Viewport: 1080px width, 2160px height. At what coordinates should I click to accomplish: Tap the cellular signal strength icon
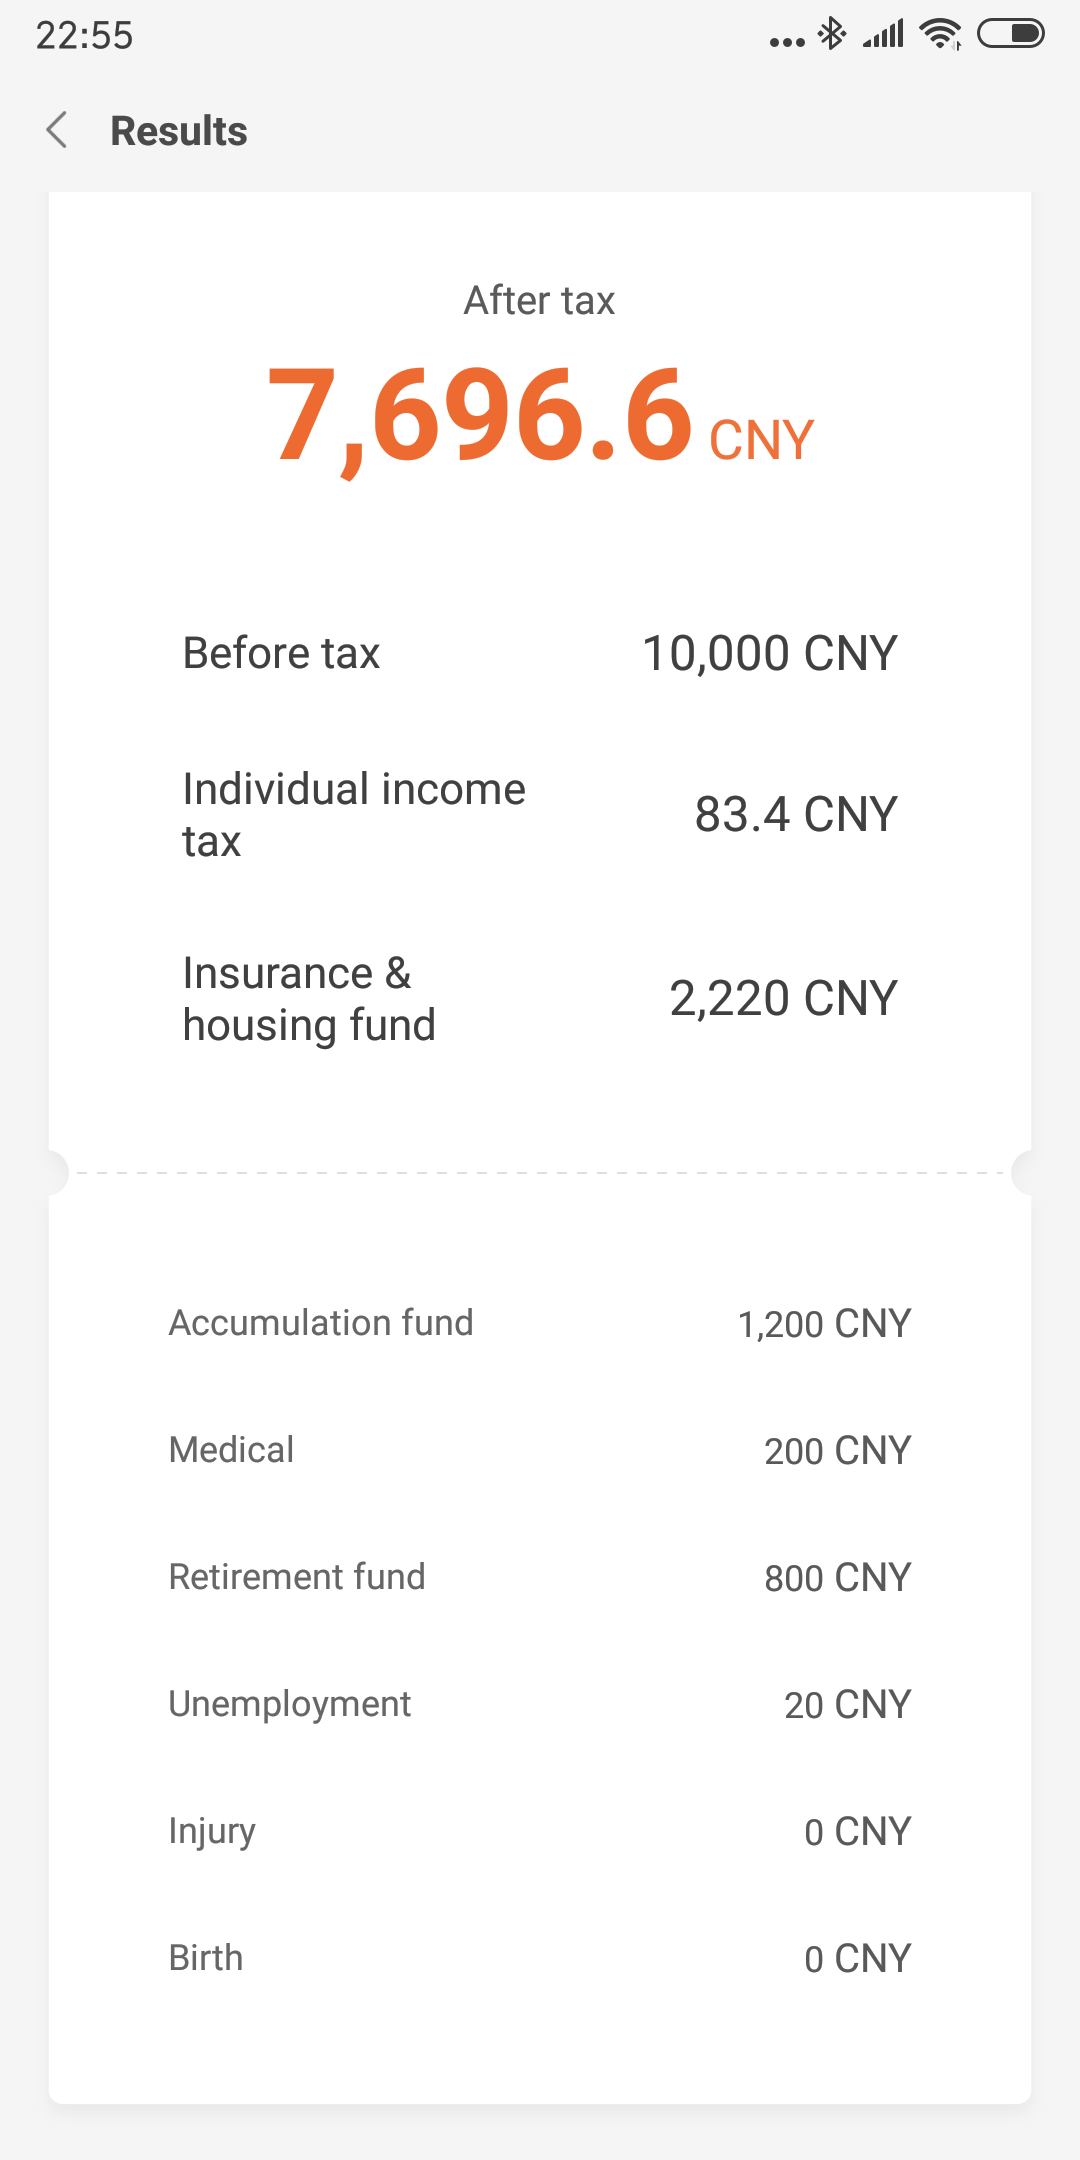click(x=884, y=34)
